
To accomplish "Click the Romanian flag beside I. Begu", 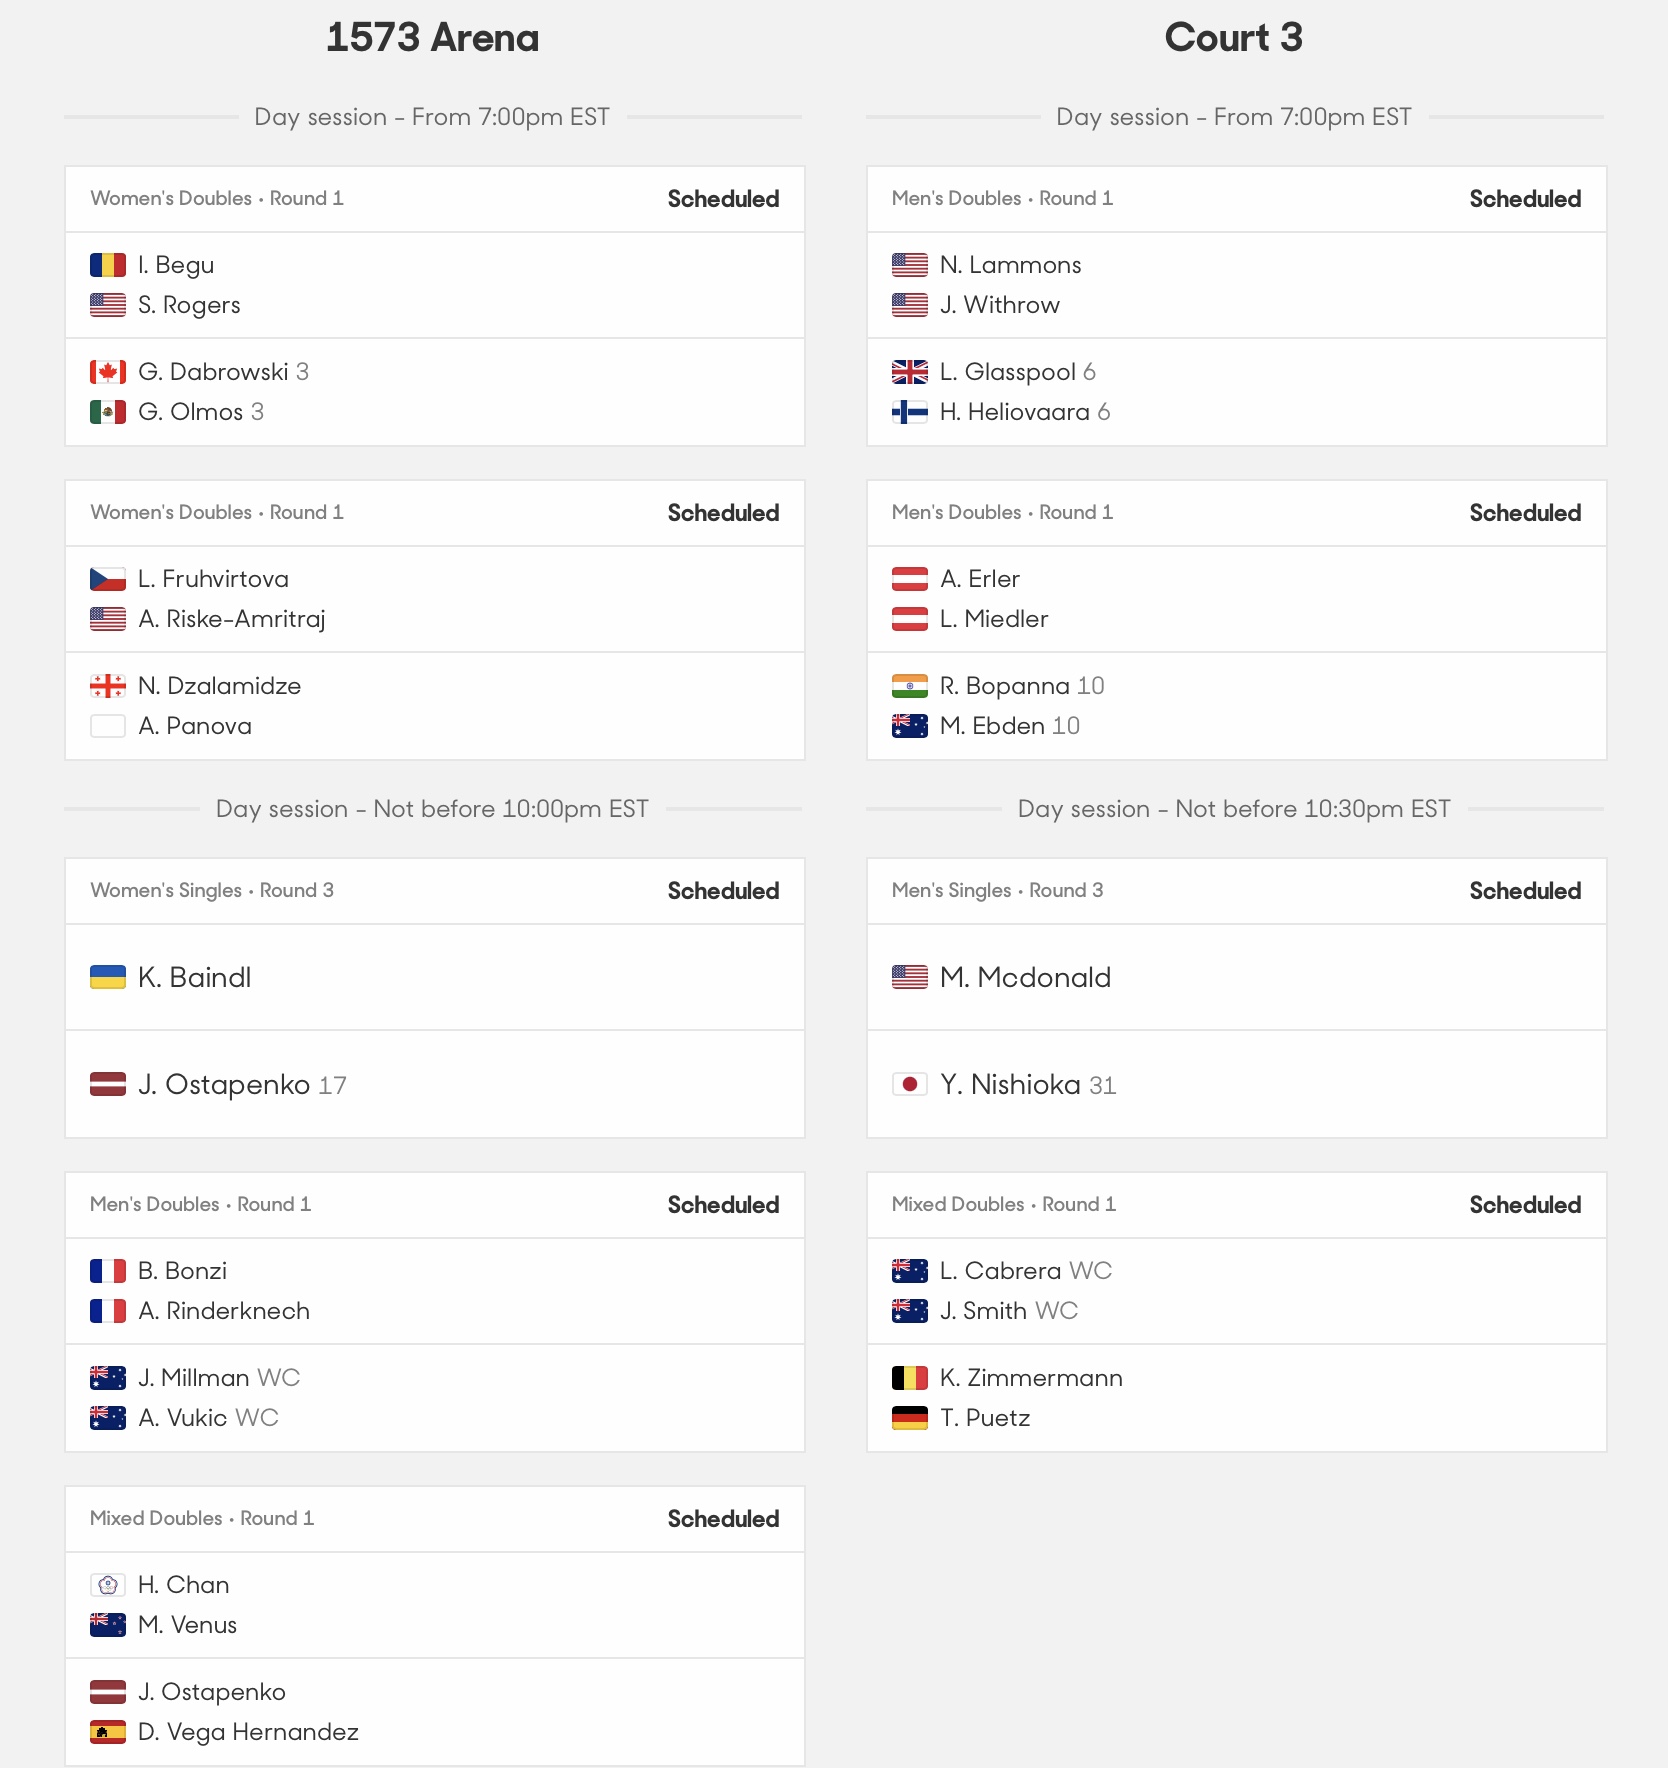I will pos(108,265).
